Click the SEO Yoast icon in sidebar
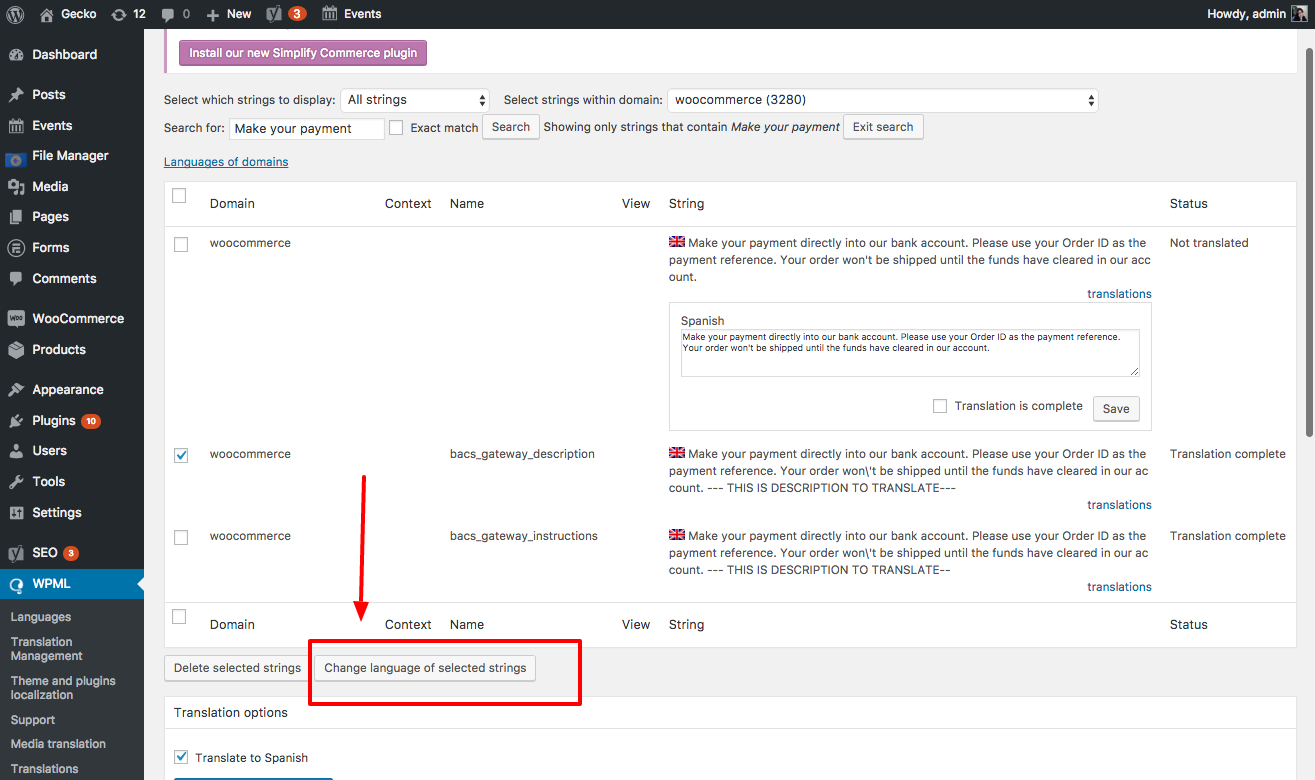The height and width of the screenshot is (780, 1315). (16, 553)
